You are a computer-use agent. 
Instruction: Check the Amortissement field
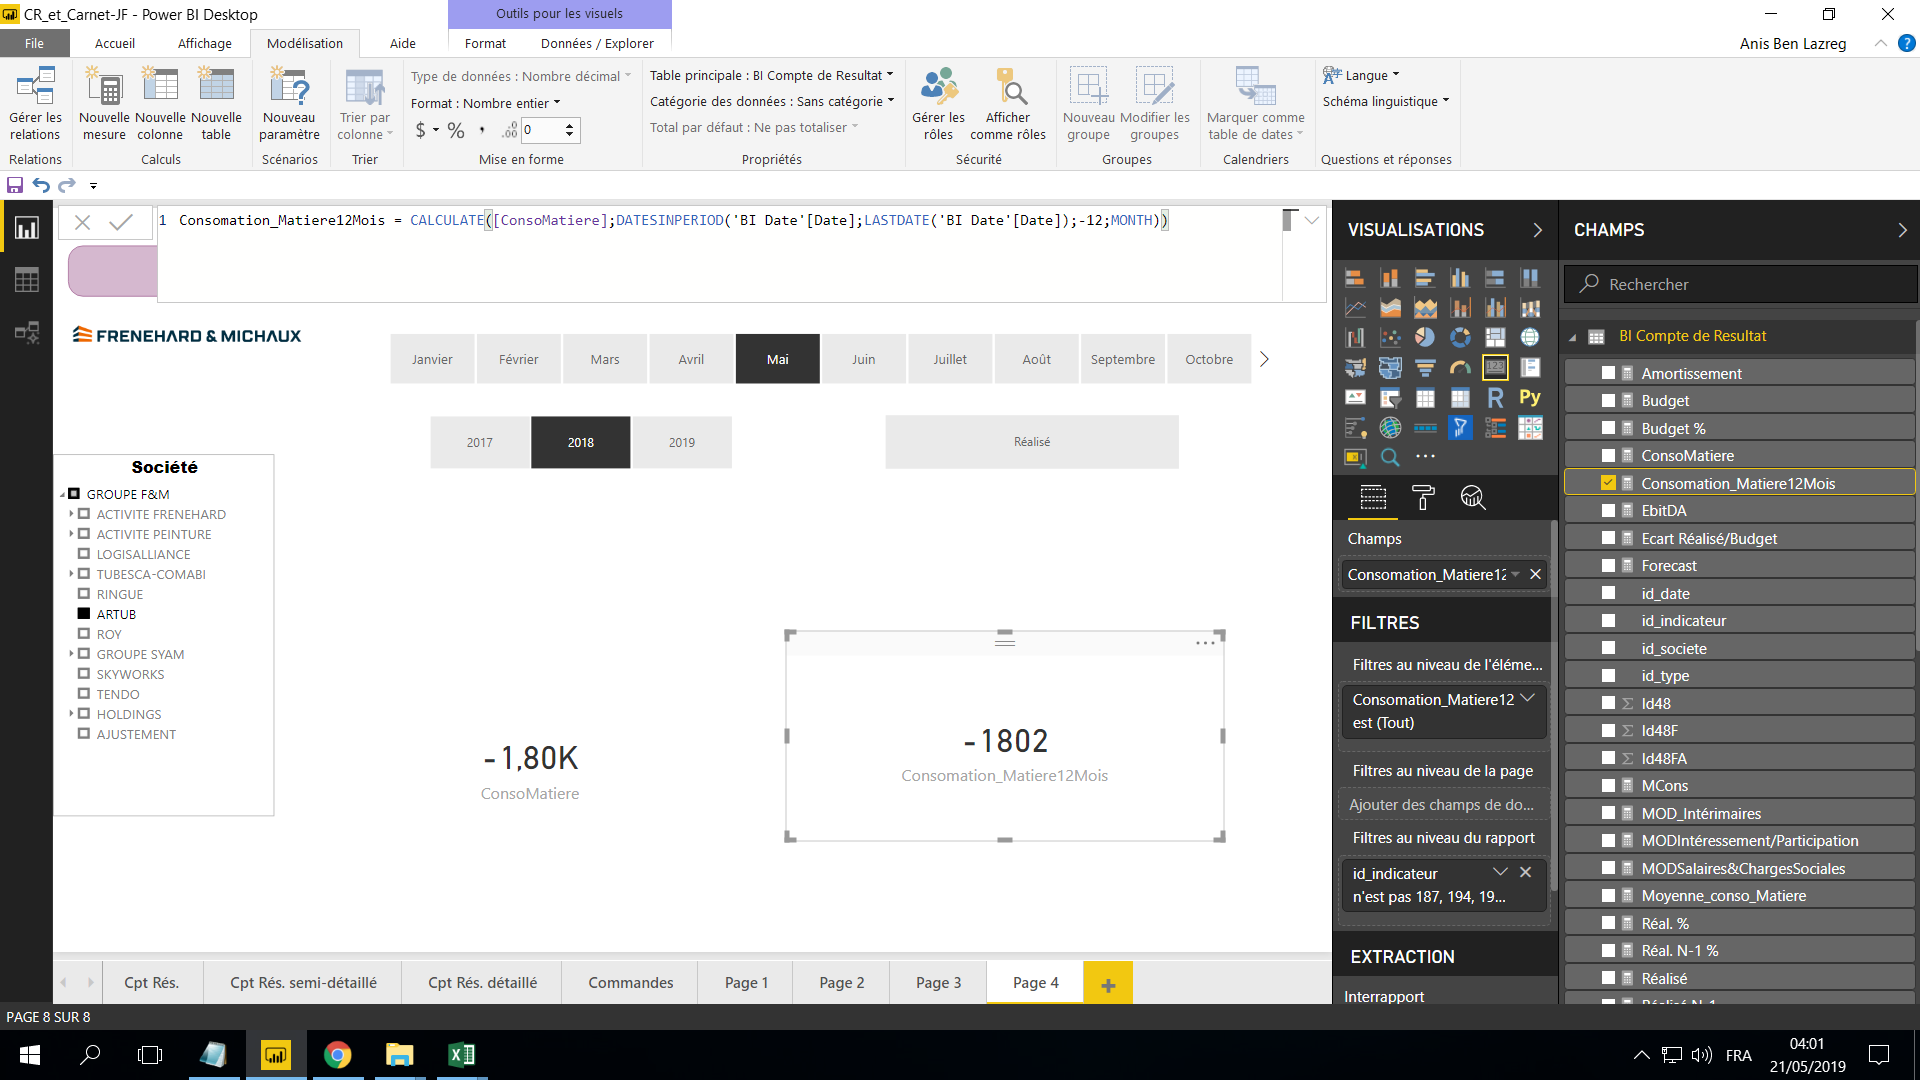coord(1608,373)
